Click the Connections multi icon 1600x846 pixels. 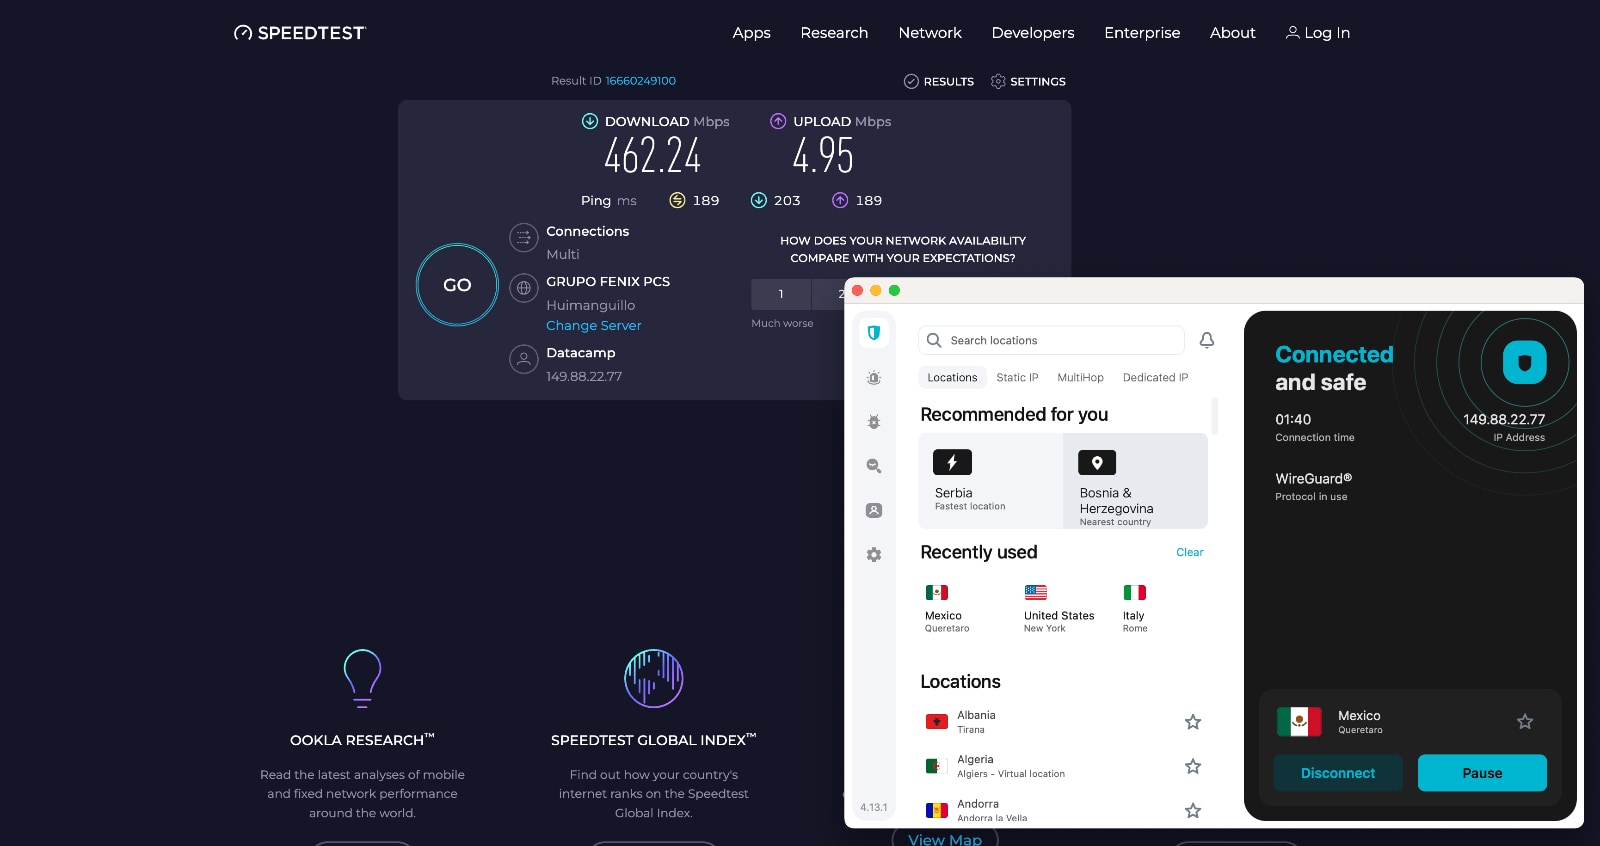(523, 238)
